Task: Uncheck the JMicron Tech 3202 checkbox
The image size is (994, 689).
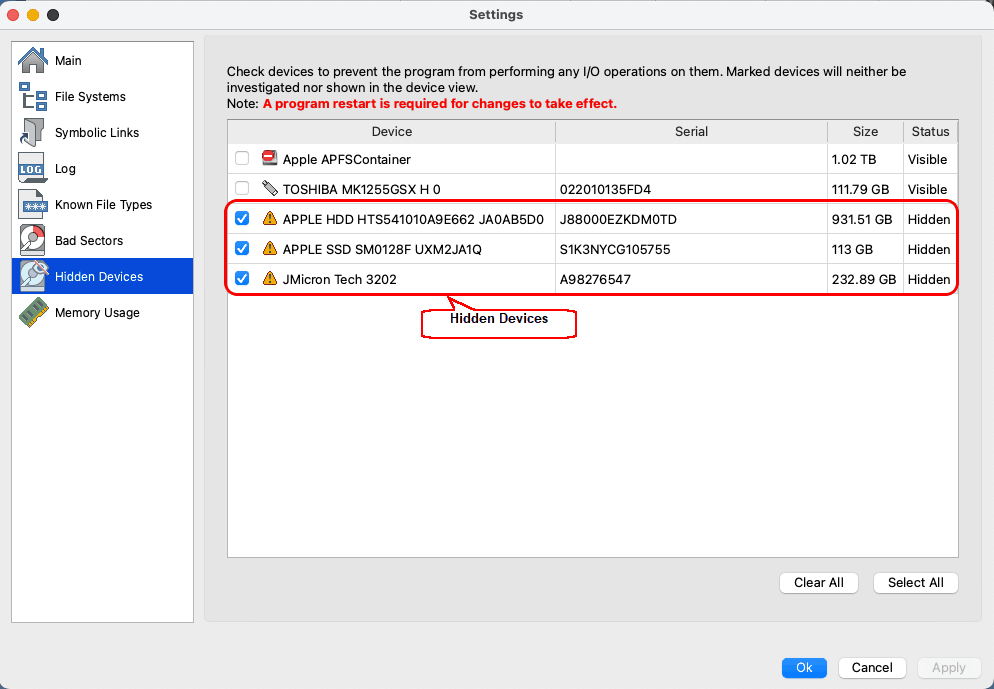Action: pos(242,278)
